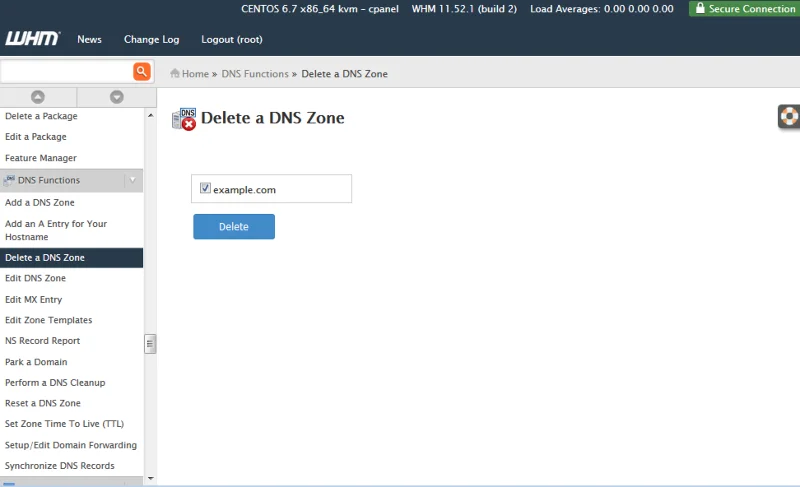Image resolution: width=800 pixels, height=487 pixels.
Task: Open Synchronize DNS Records
Action: coord(60,466)
